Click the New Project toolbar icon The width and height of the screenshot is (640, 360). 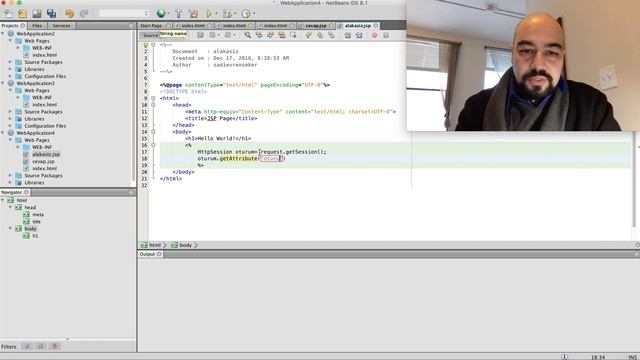[x=22, y=13]
